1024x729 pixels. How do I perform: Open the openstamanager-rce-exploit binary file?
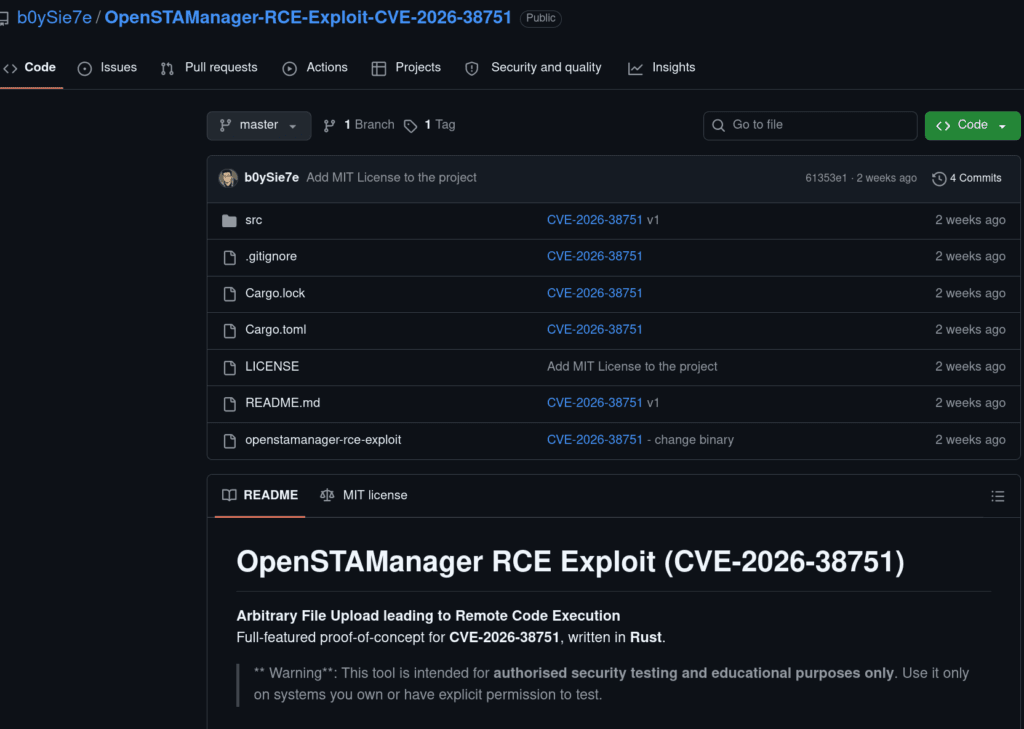pos(323,440)
